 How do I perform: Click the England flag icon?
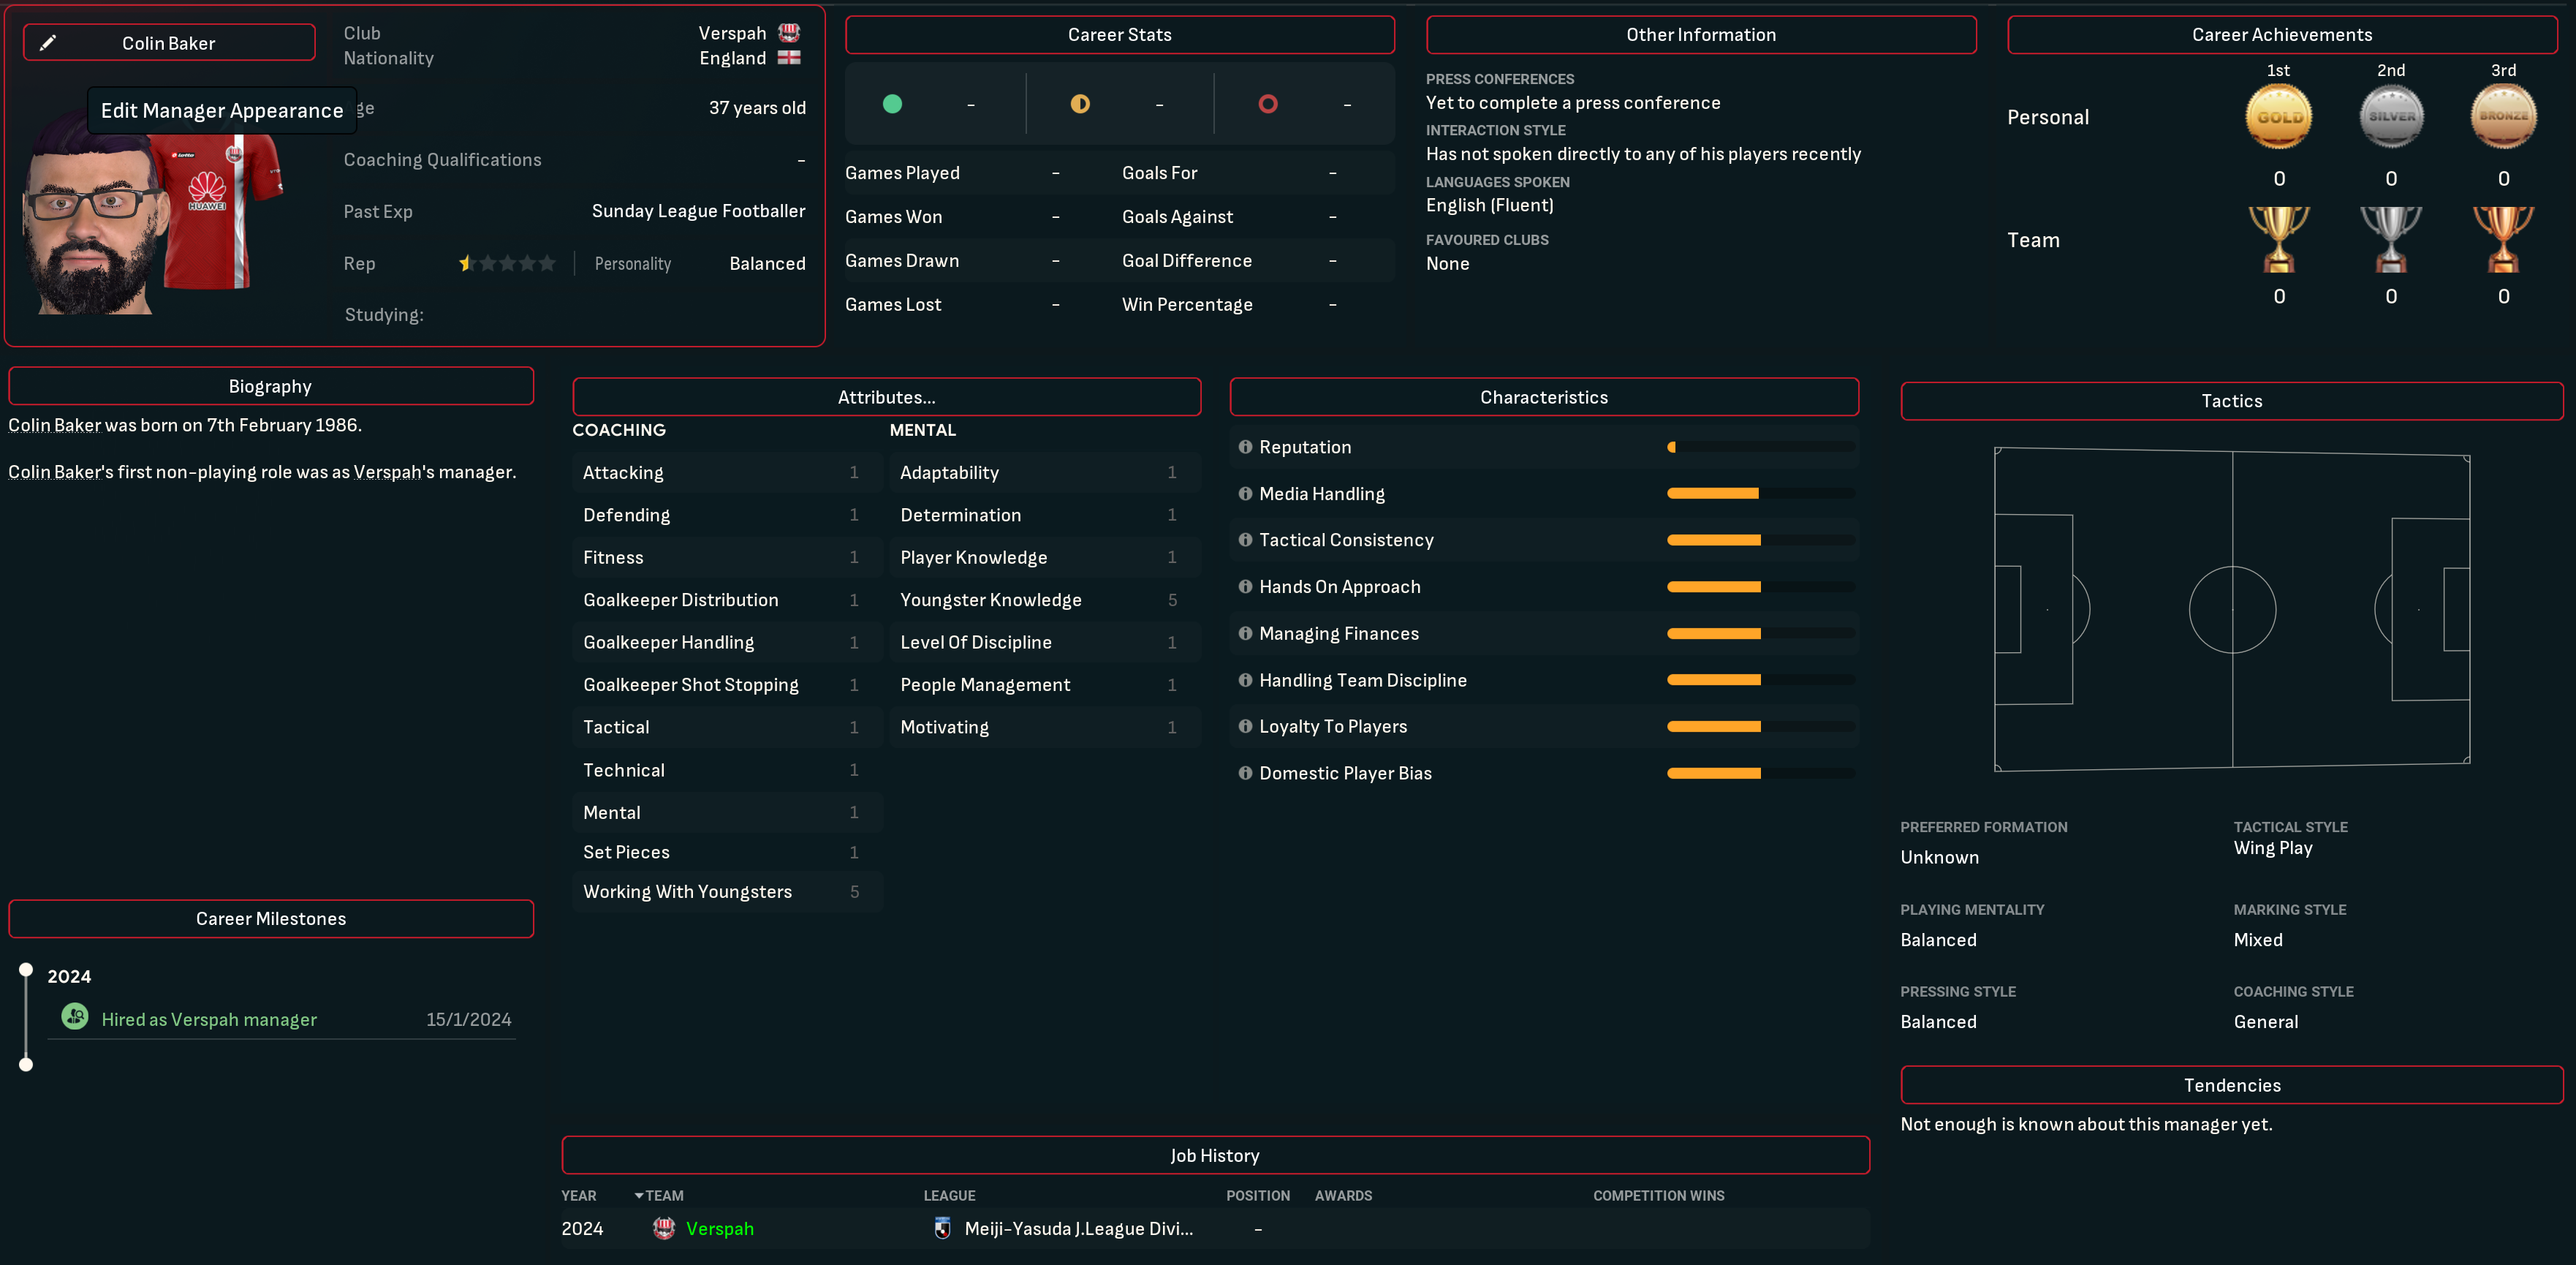[x=789, y=58]
